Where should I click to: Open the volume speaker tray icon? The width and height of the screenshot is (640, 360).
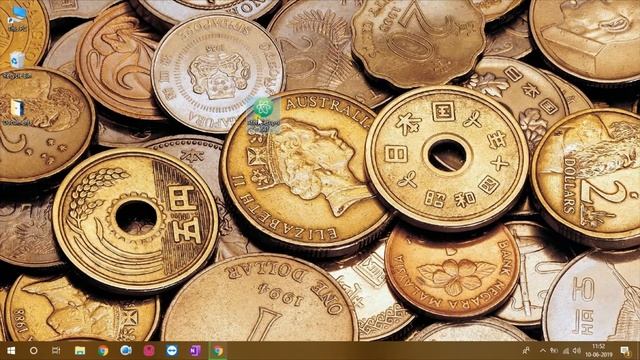tap(576, 351)
